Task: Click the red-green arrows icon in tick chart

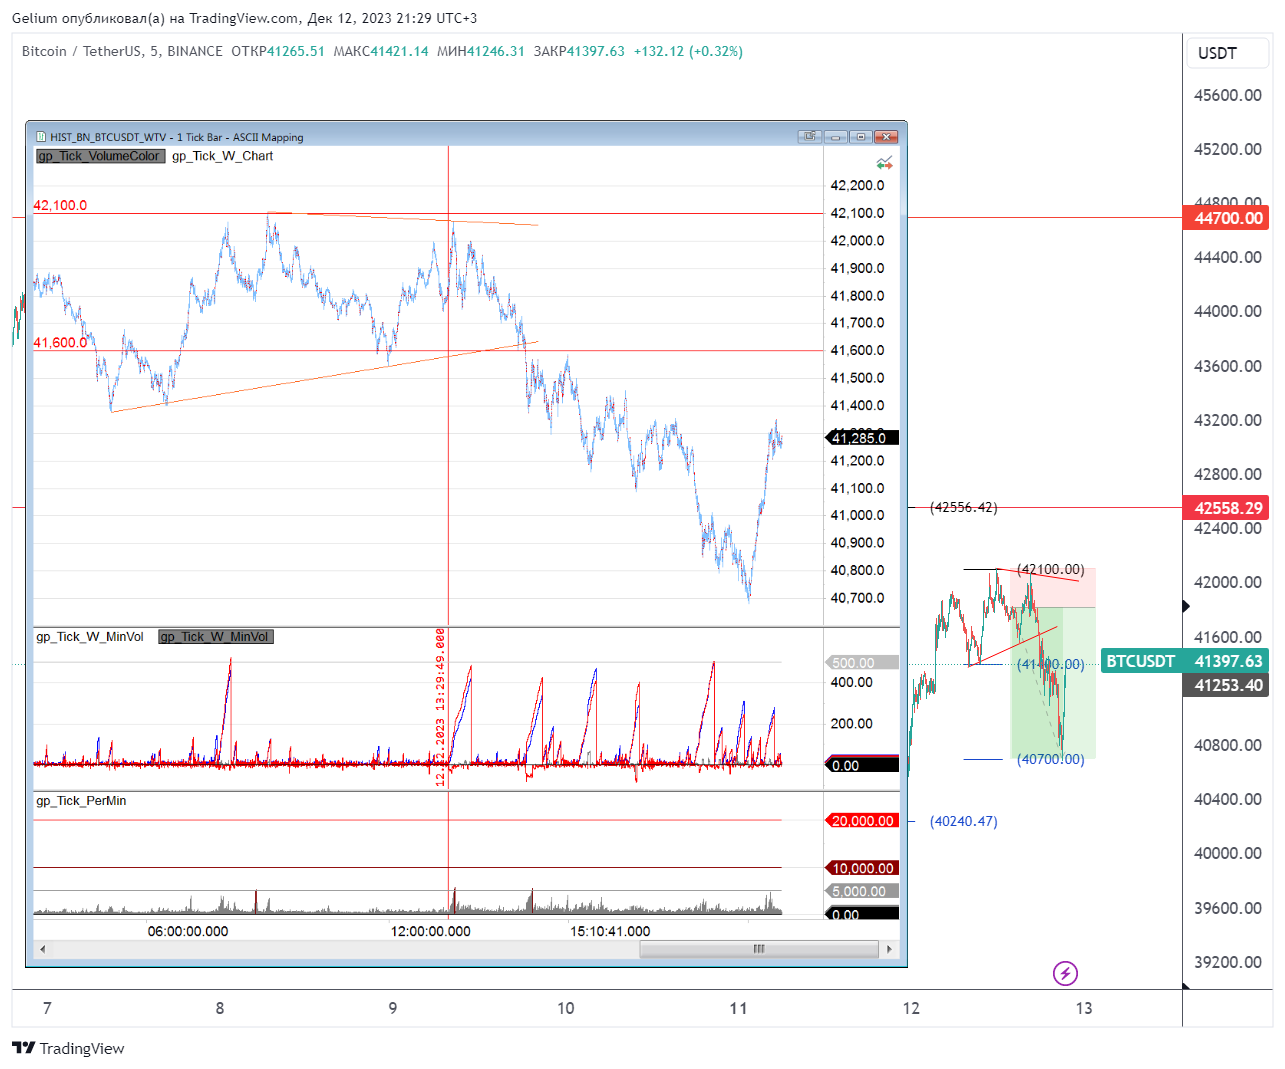Action: tap(884, 163)
